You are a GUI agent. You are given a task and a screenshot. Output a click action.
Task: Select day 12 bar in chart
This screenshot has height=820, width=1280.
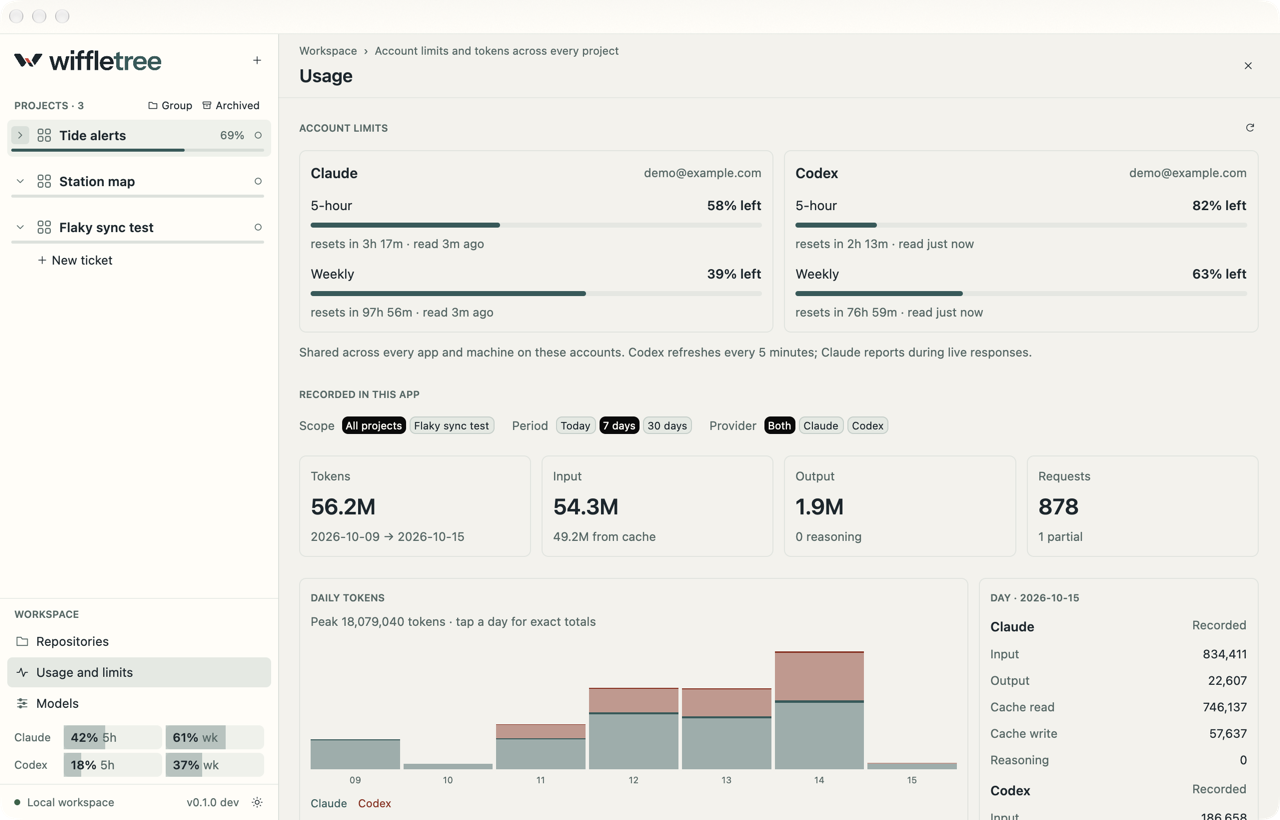click(x=634, y=728)
